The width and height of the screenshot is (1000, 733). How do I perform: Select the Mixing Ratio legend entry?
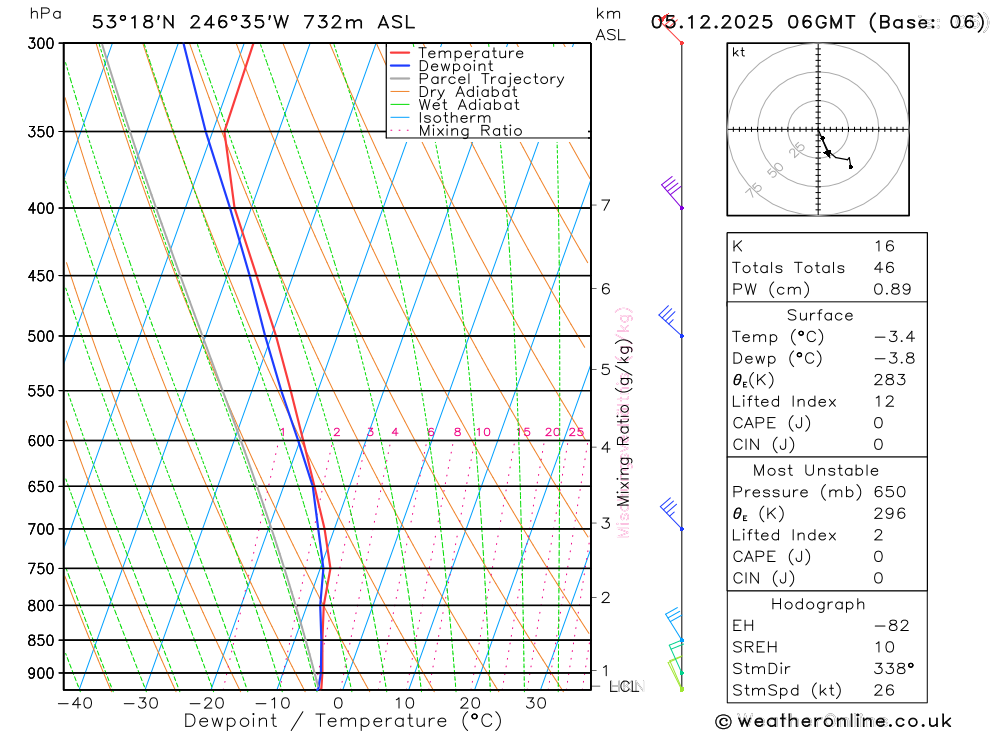(x=456, y=131)
